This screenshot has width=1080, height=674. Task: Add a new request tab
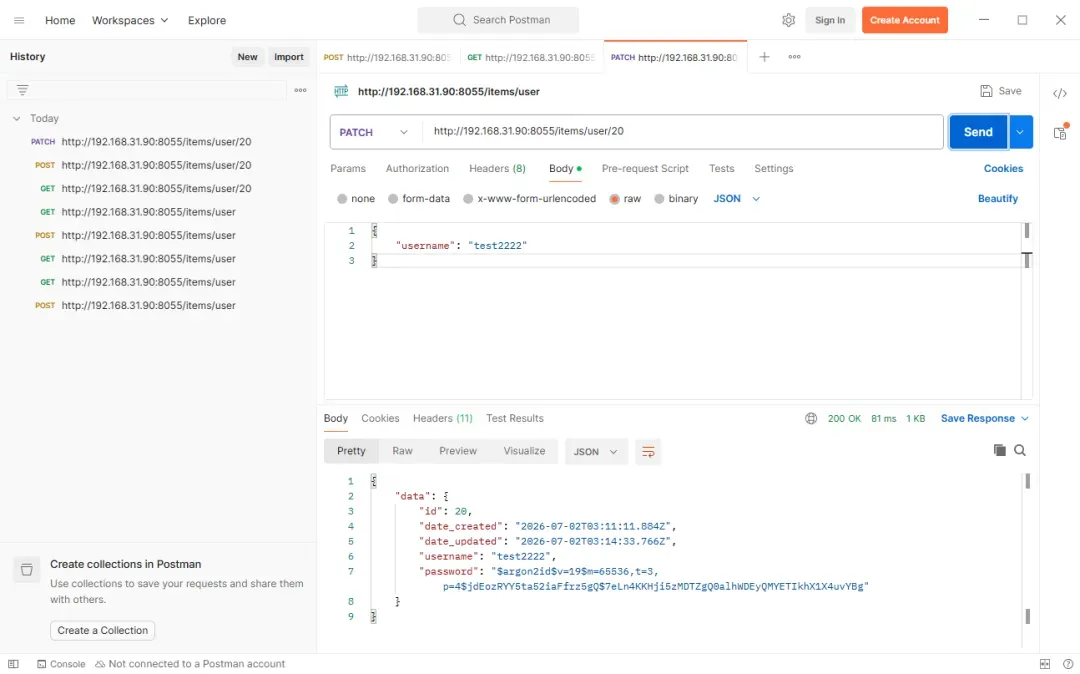coord(764,57)
